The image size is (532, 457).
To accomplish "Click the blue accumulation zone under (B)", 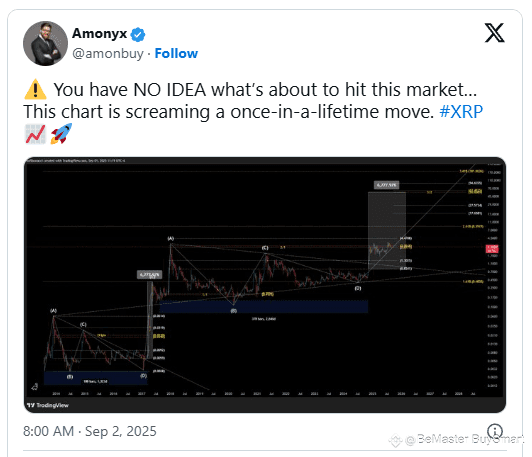I will 264,306.
